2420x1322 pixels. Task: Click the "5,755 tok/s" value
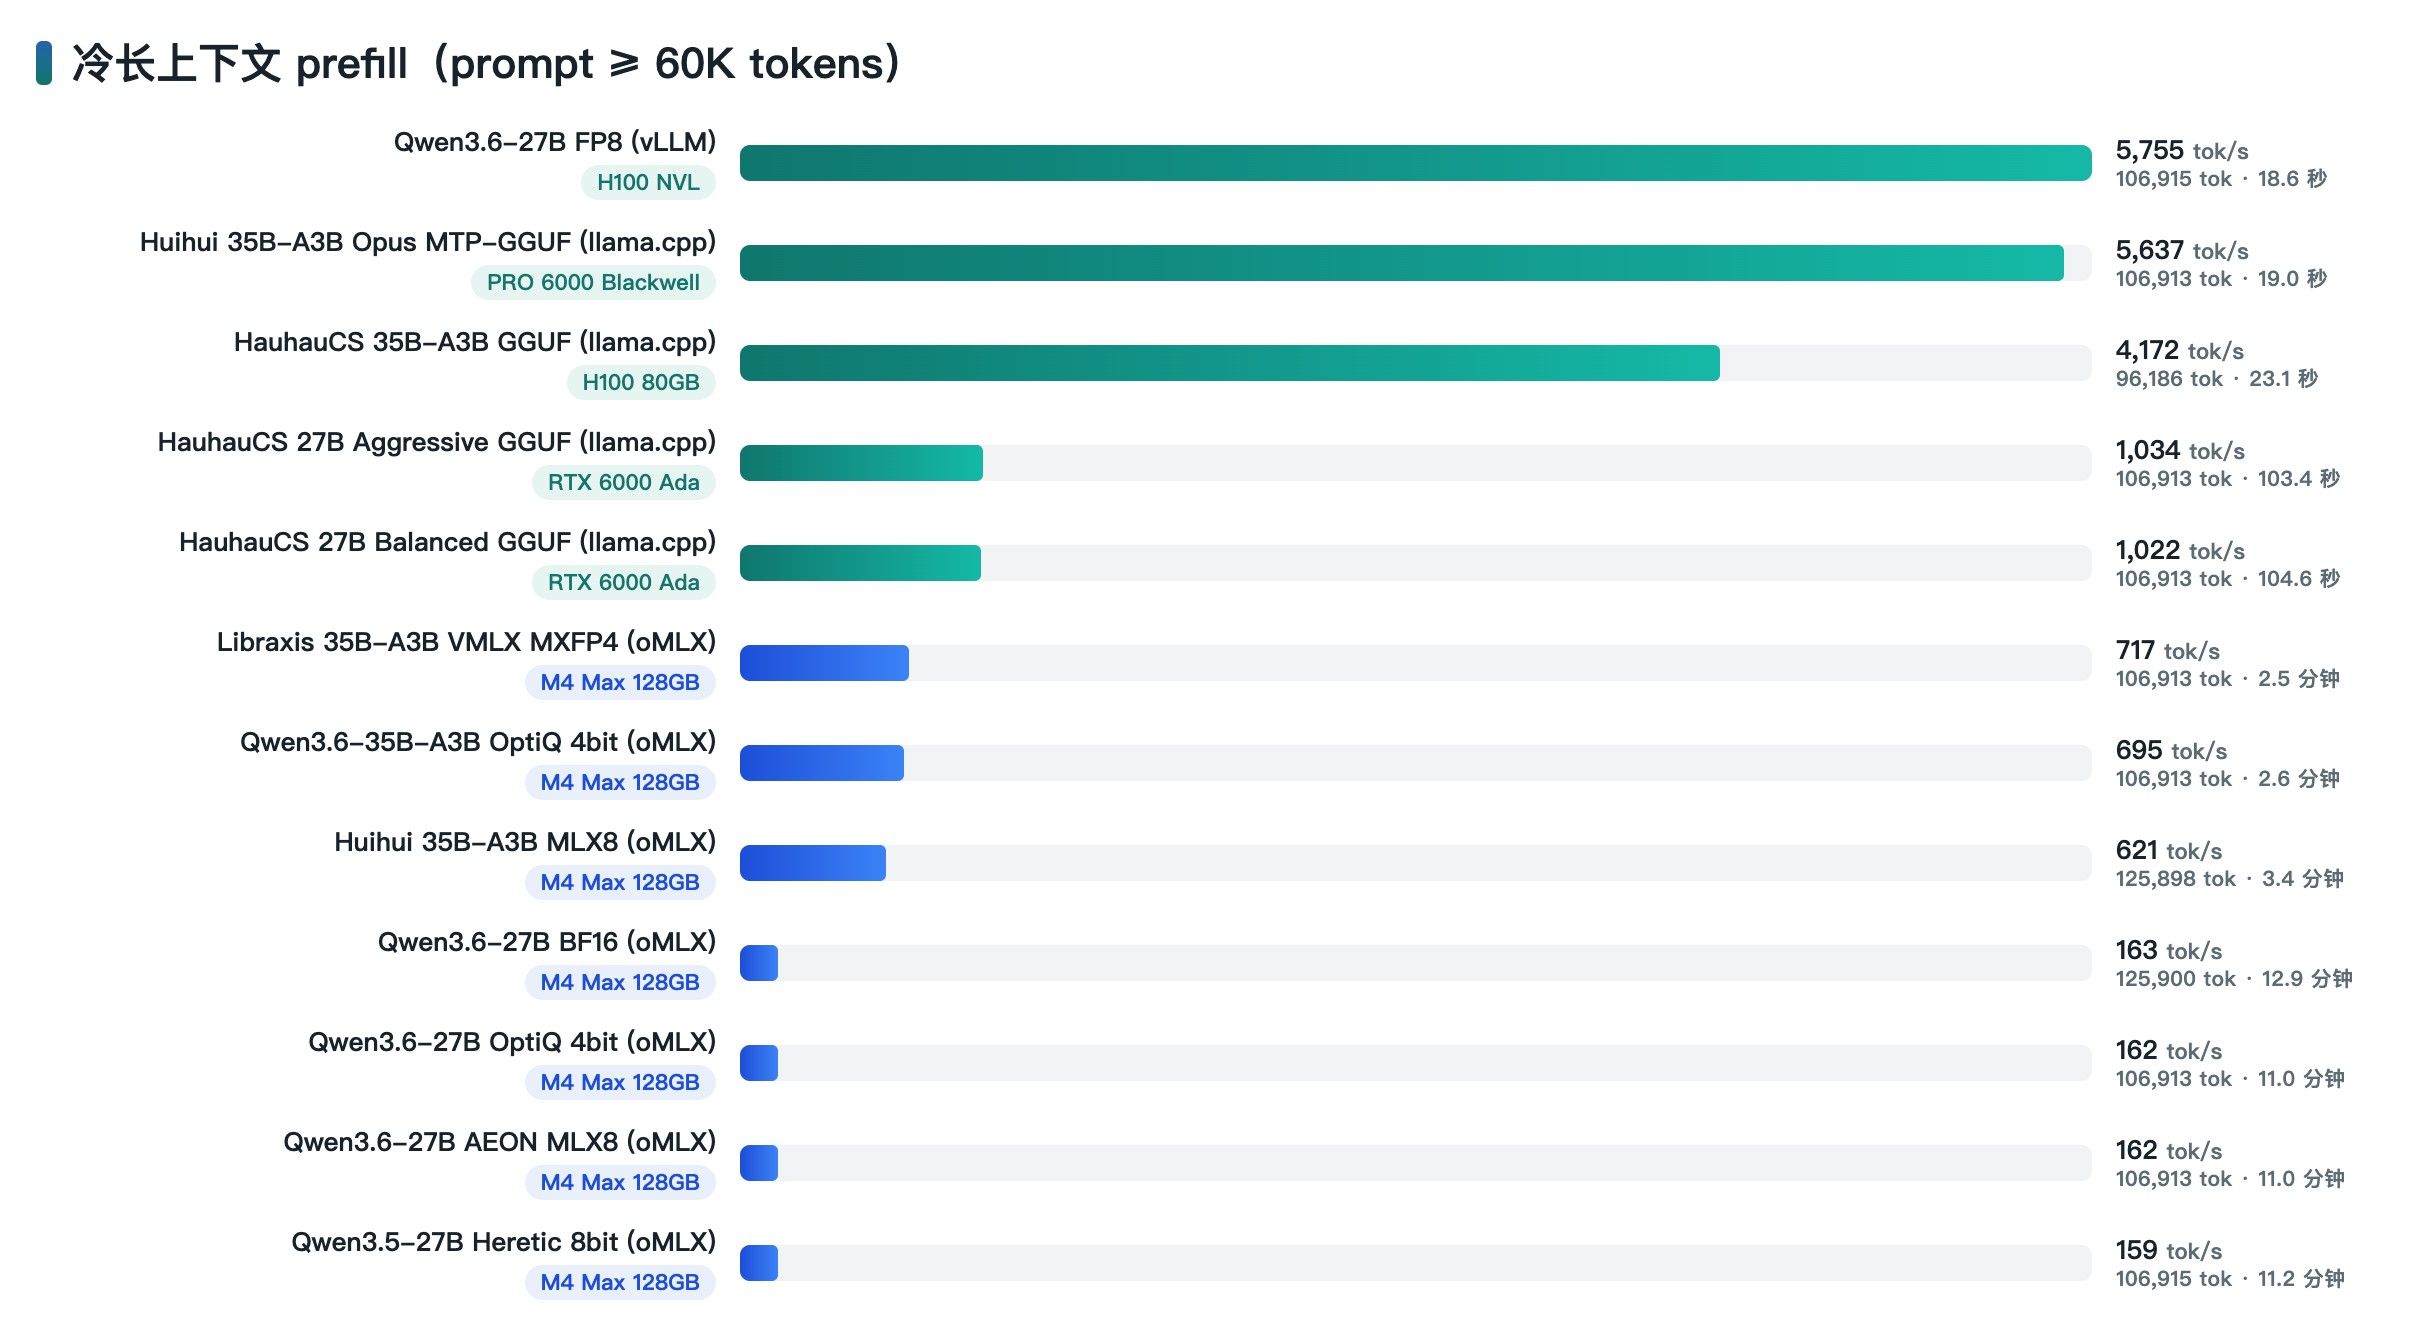[2182, 151]
